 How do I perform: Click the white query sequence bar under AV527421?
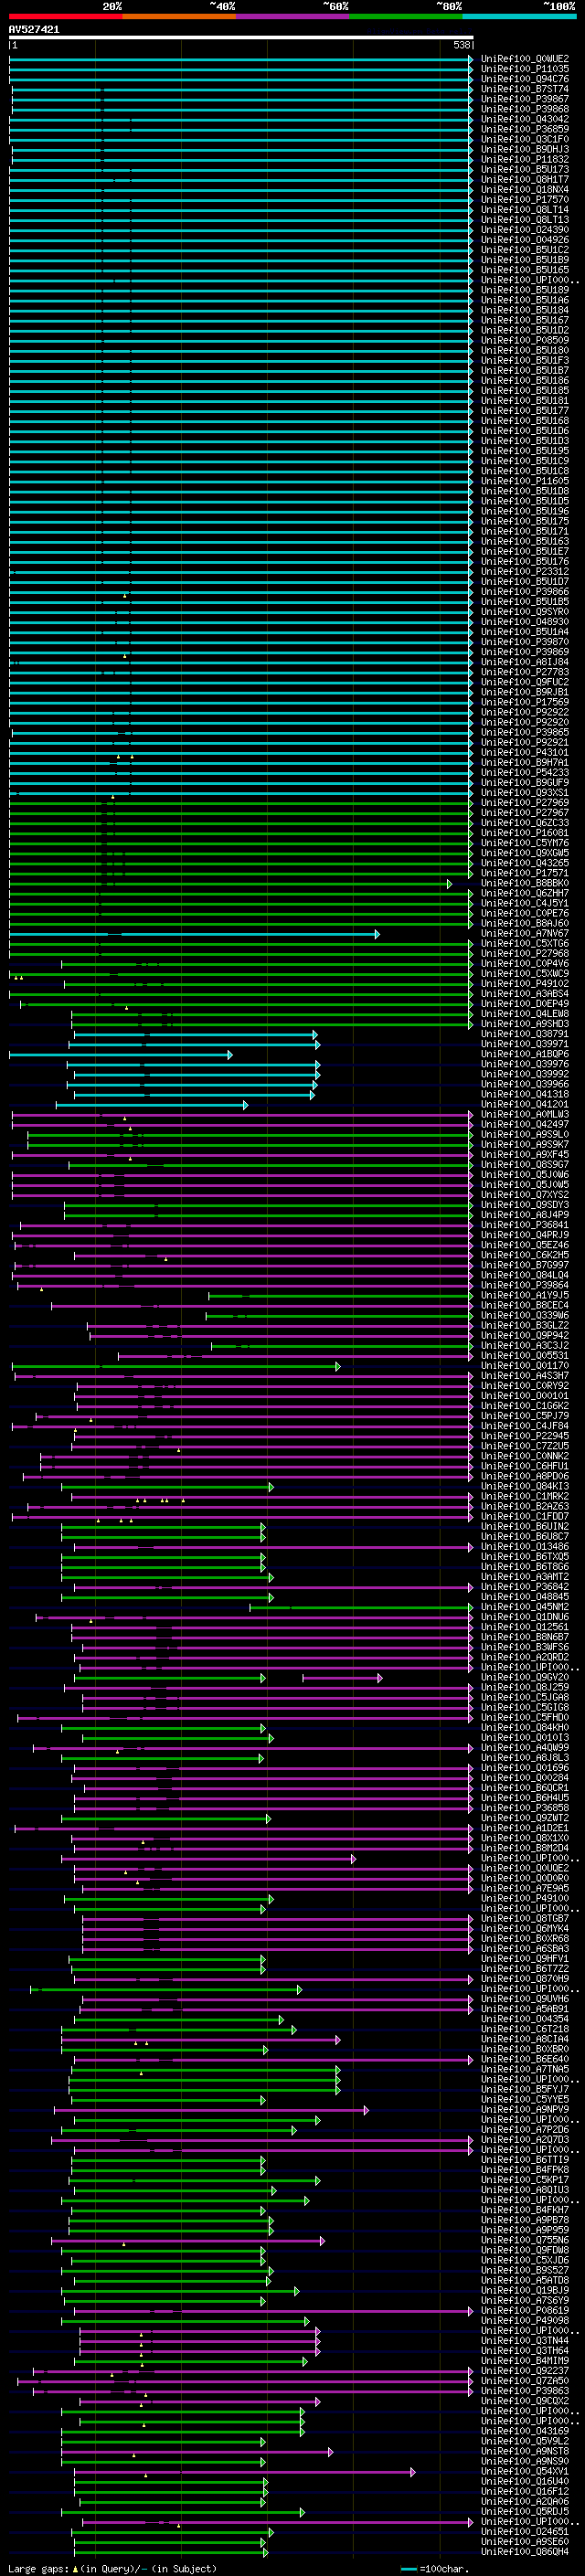(x=241, y=37)
